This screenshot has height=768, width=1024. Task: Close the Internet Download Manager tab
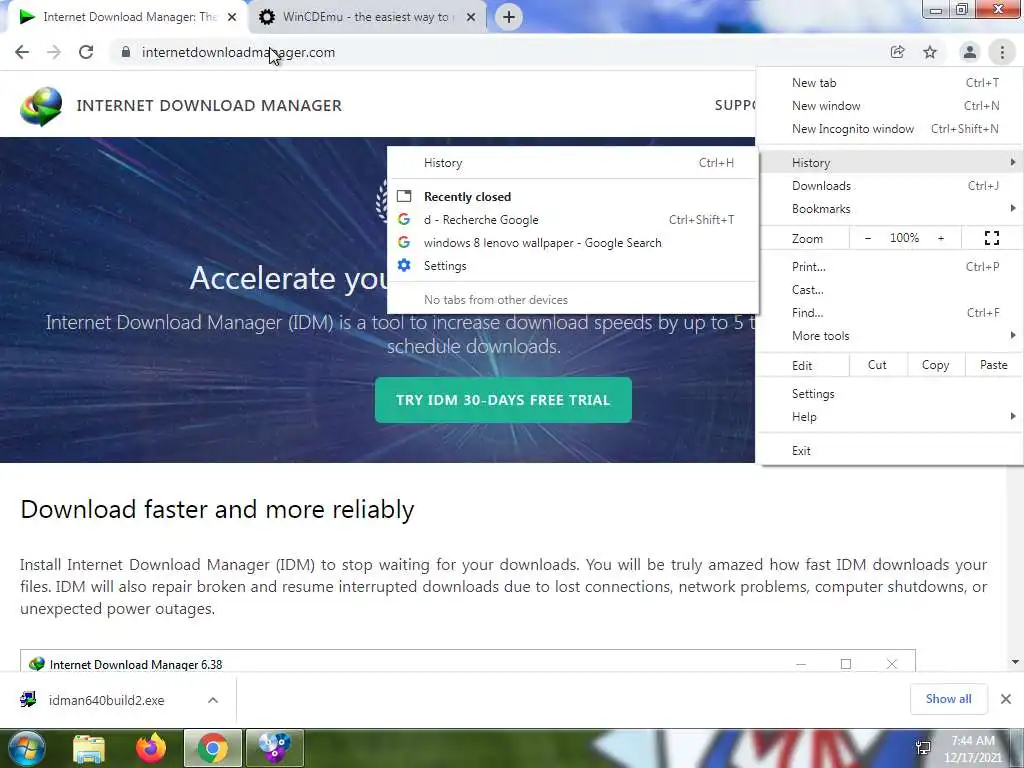(232, 17)
